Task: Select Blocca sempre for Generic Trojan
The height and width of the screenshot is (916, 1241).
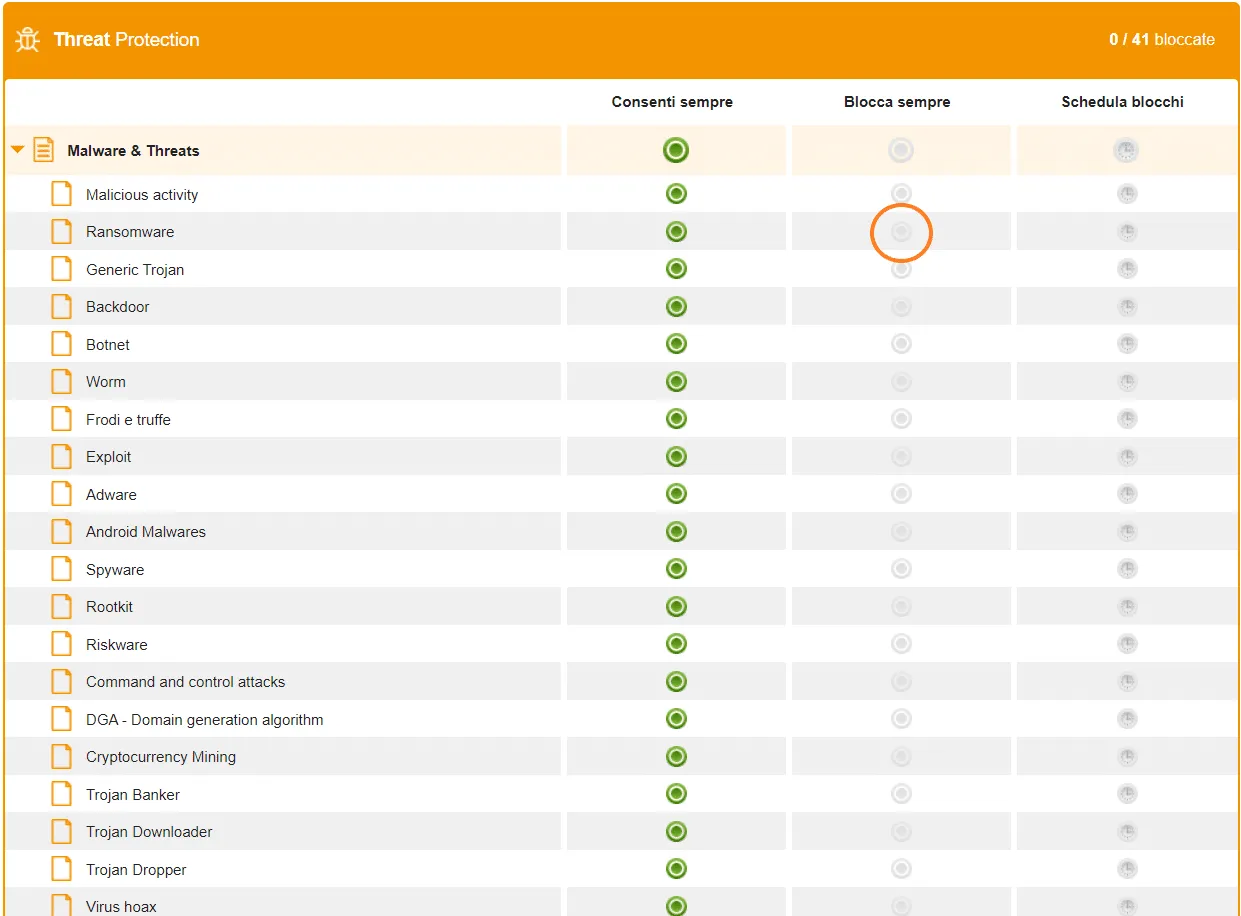Action: (x=901, y=269)
